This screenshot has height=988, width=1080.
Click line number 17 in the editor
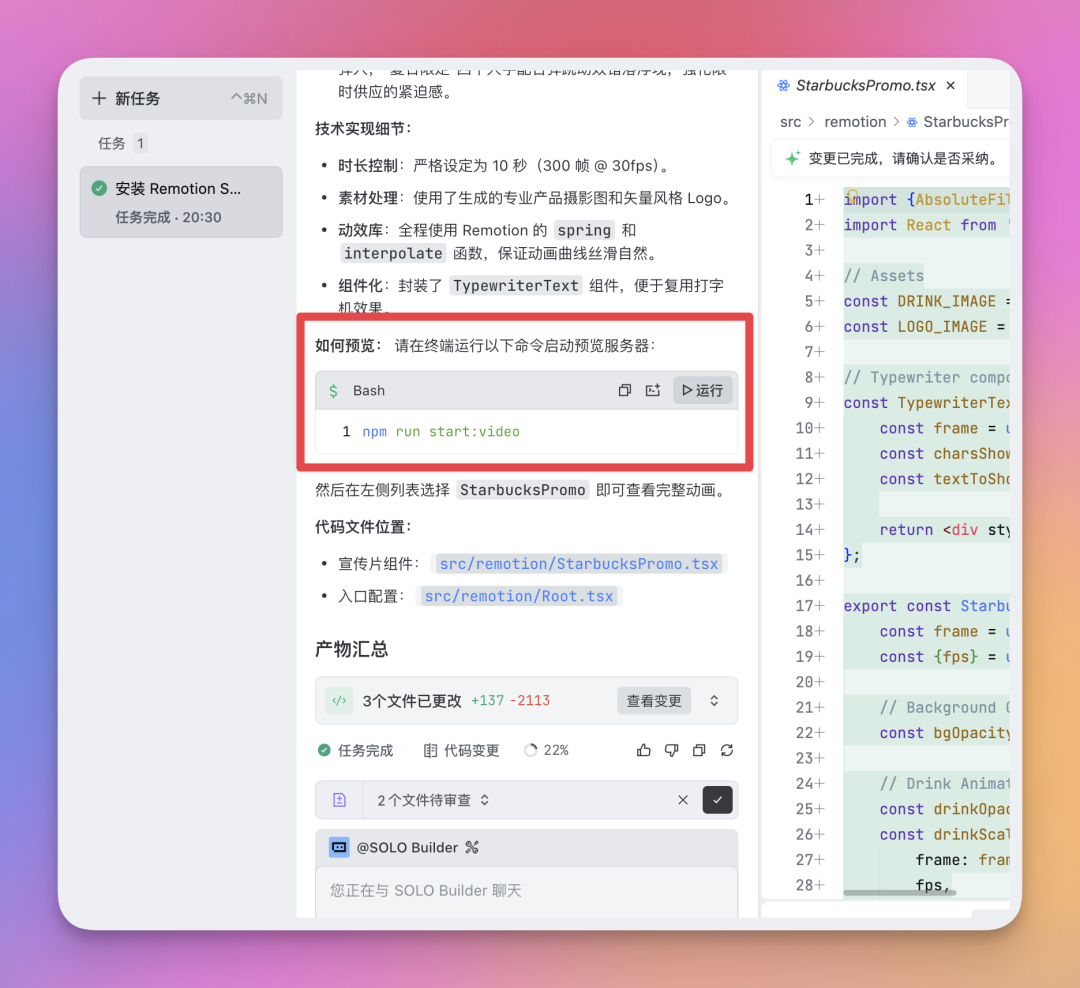pos(804,606)
